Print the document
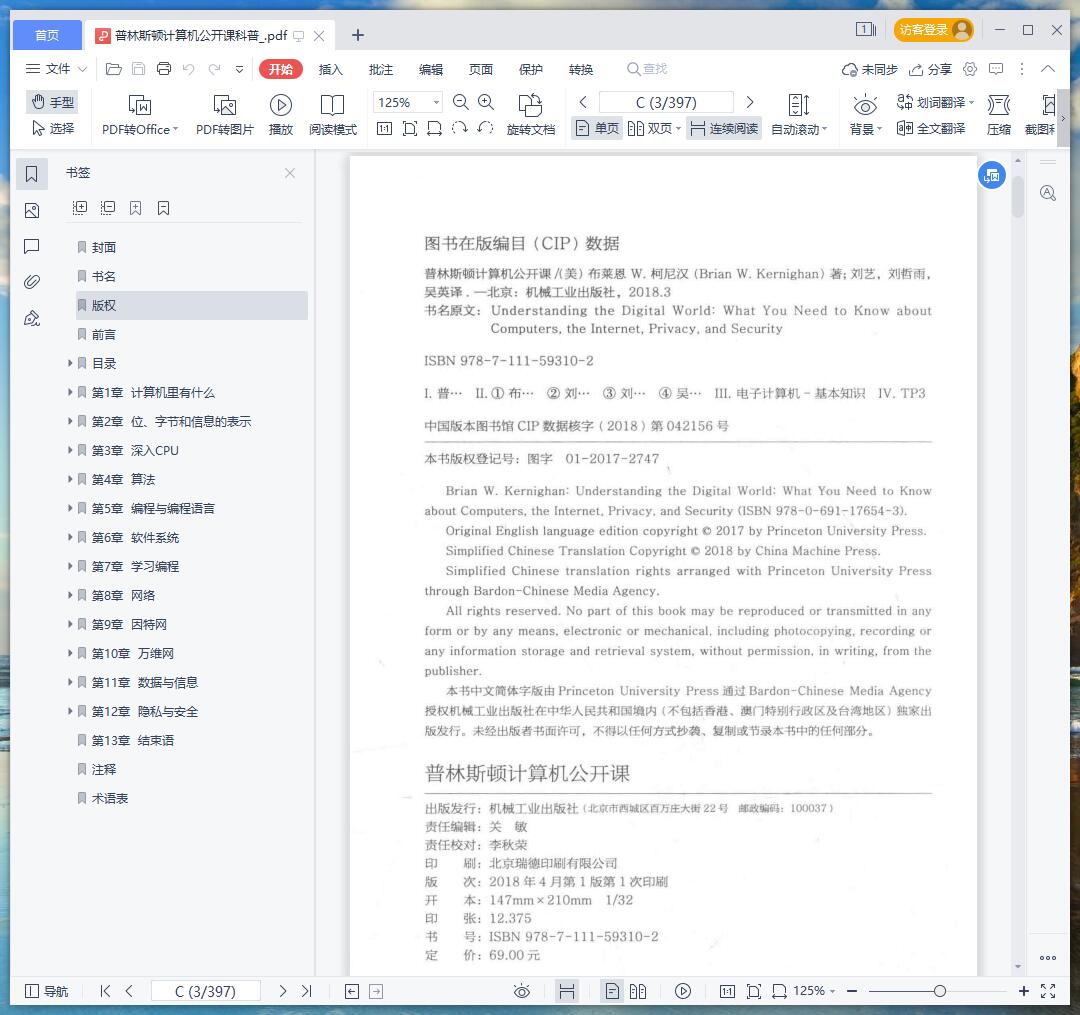 point(164,69)
